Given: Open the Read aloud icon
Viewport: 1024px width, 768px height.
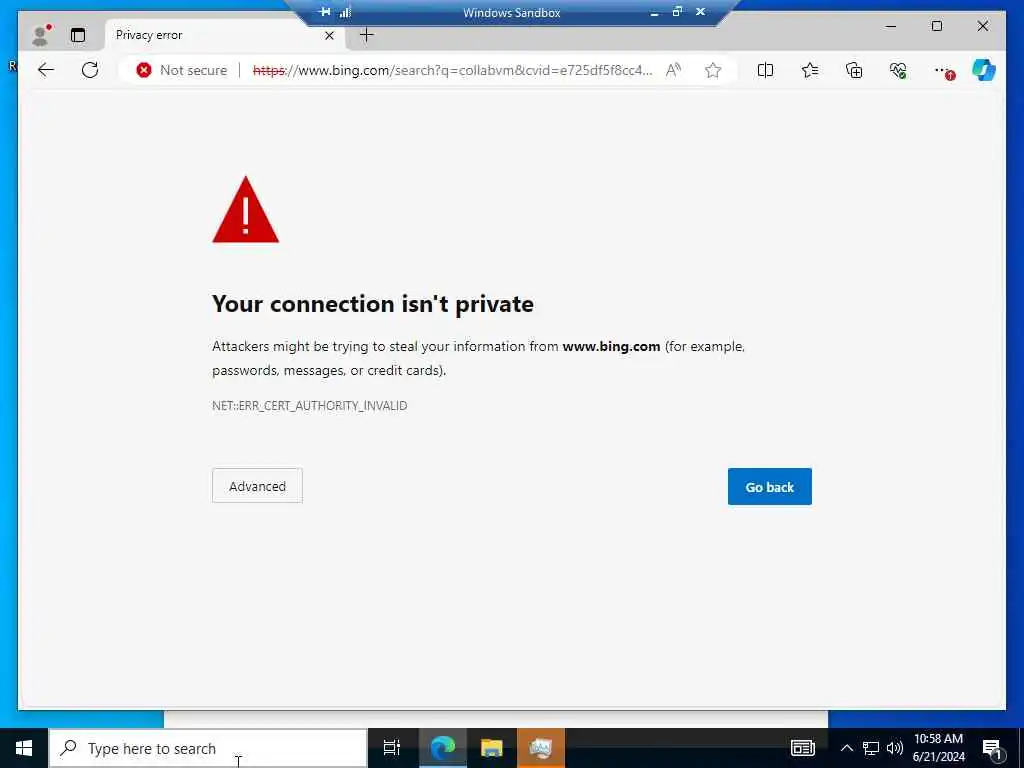Looking at the screenshot, I should click(x=673, y=70).
